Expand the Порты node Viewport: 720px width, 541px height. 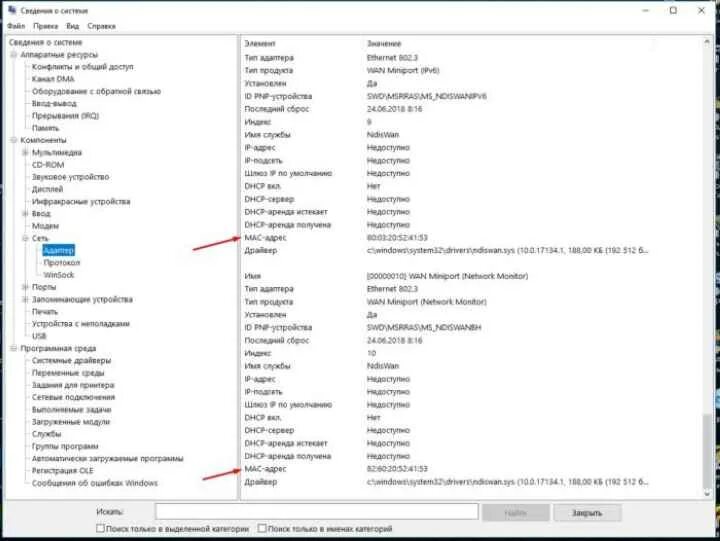tap(26, 287)
